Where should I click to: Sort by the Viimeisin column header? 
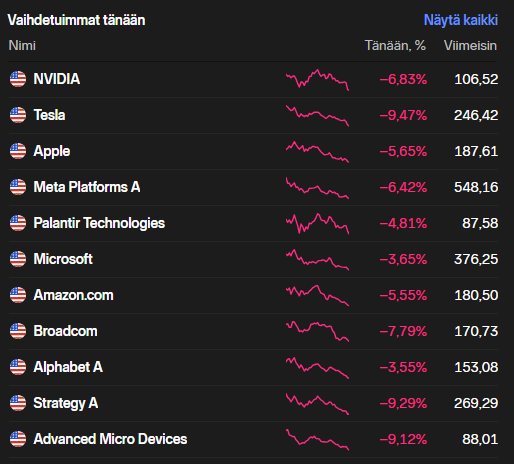(x=470, y=46)
